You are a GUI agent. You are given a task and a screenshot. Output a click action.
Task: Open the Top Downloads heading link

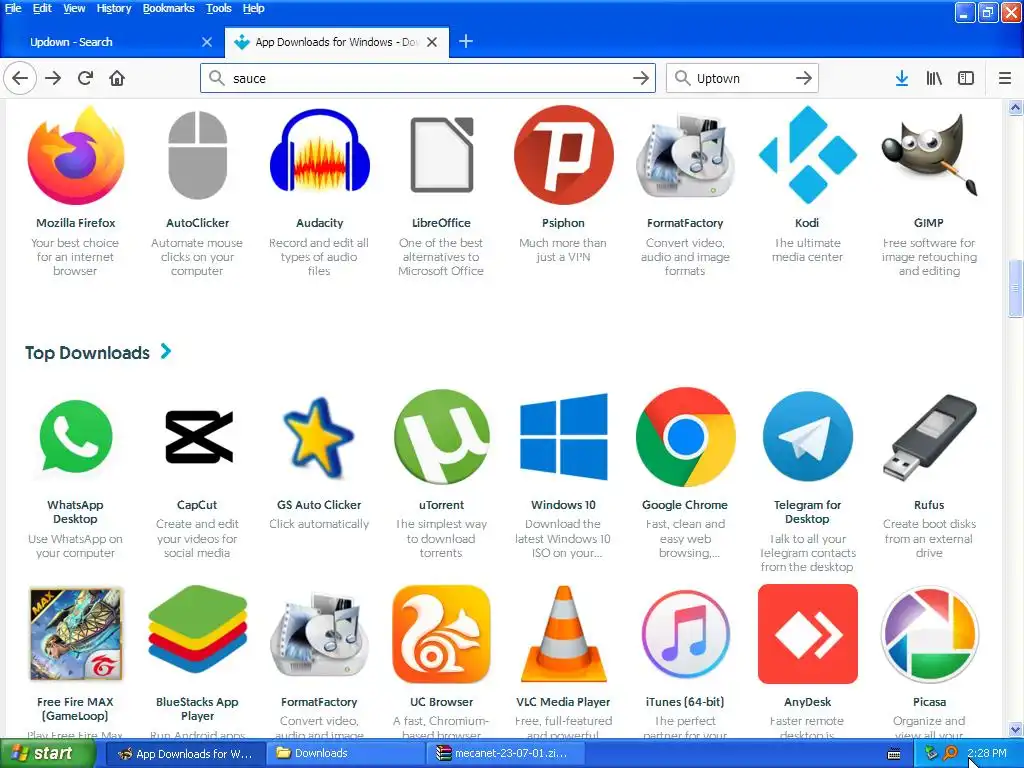click(88, 353)
